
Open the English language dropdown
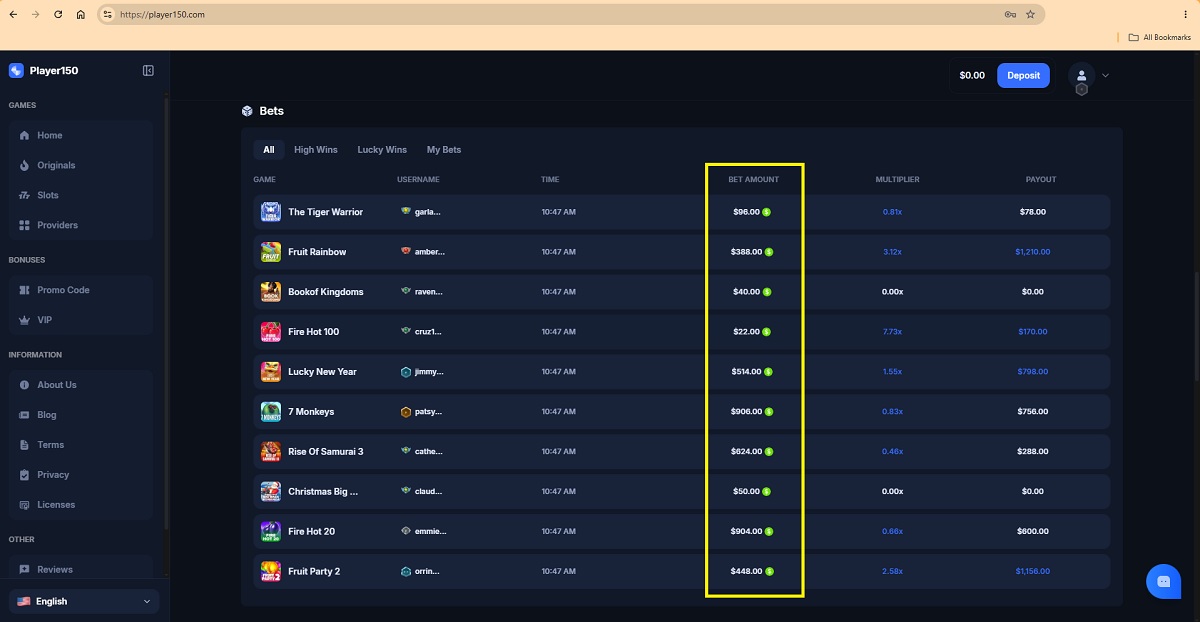(84, 601)
